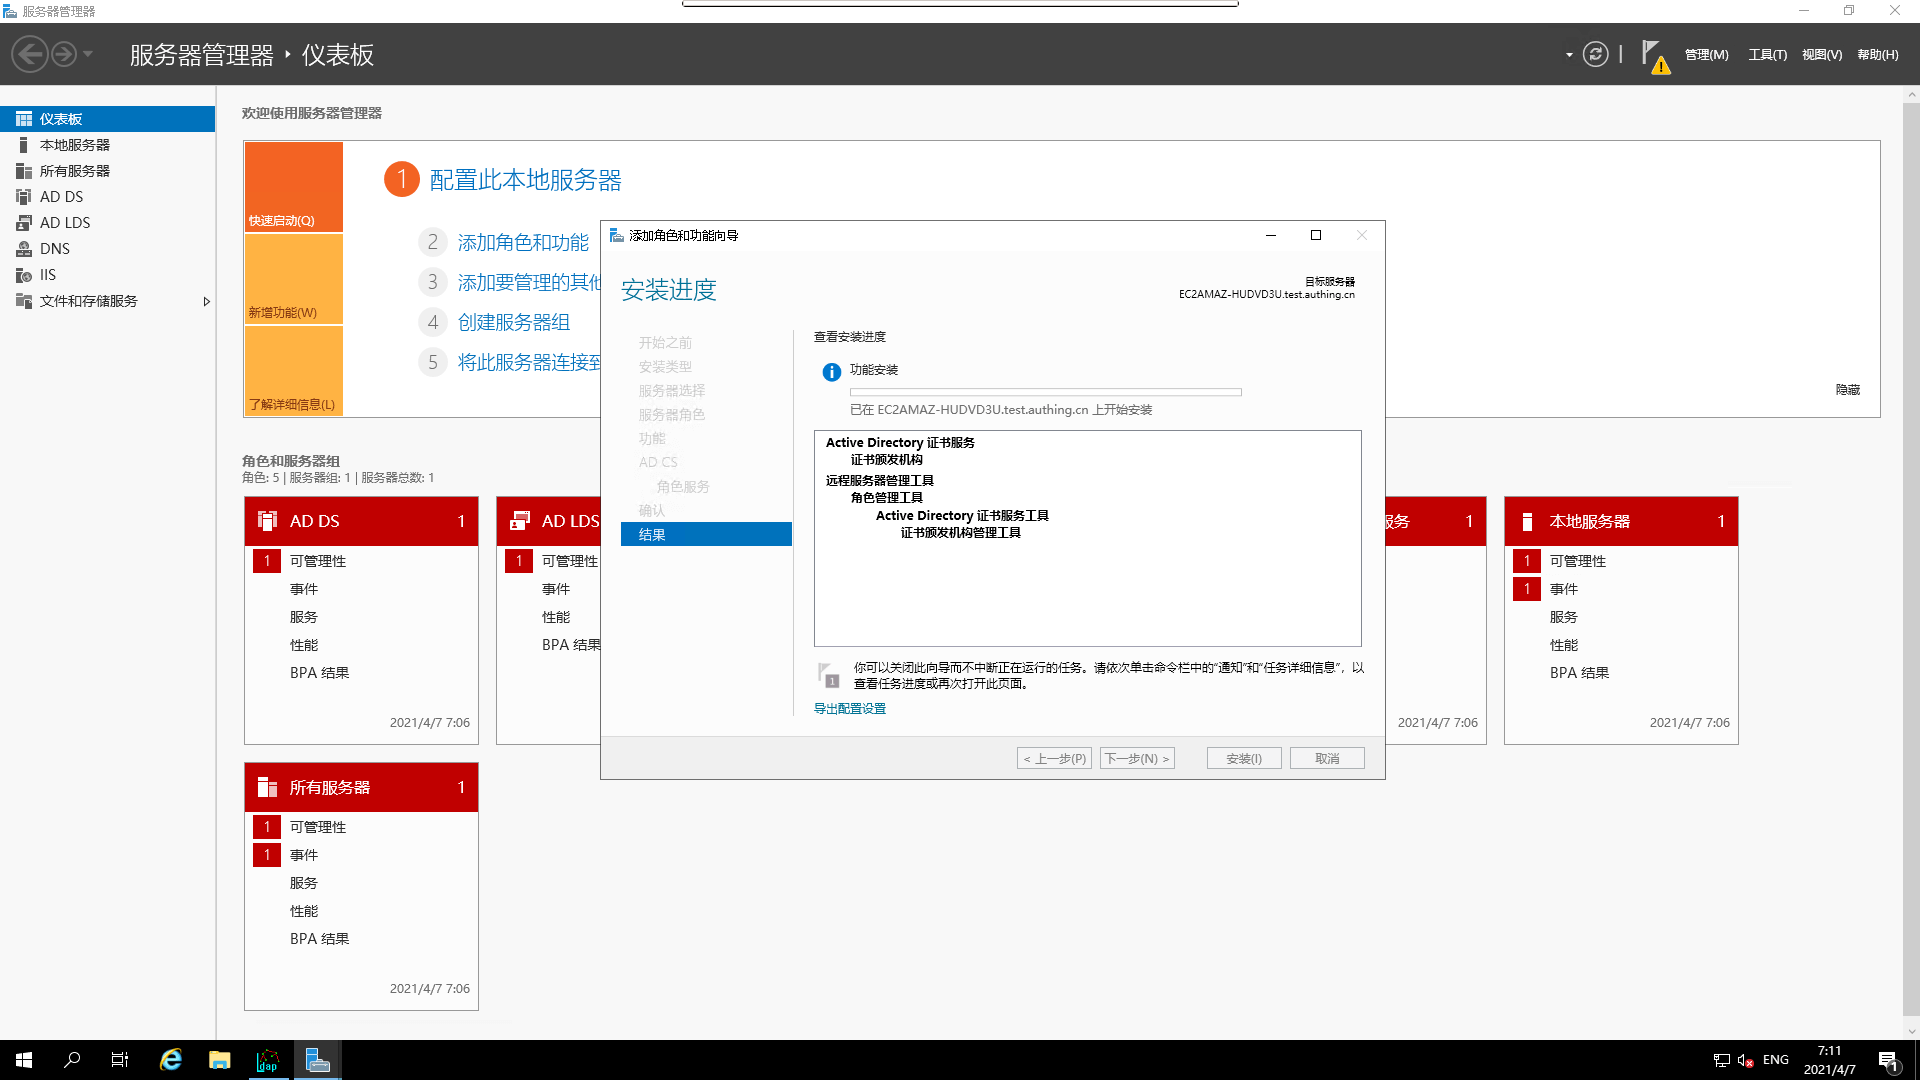
Task: Click the export configuration settings link (导出配置设置)
Action: [849, 709]
